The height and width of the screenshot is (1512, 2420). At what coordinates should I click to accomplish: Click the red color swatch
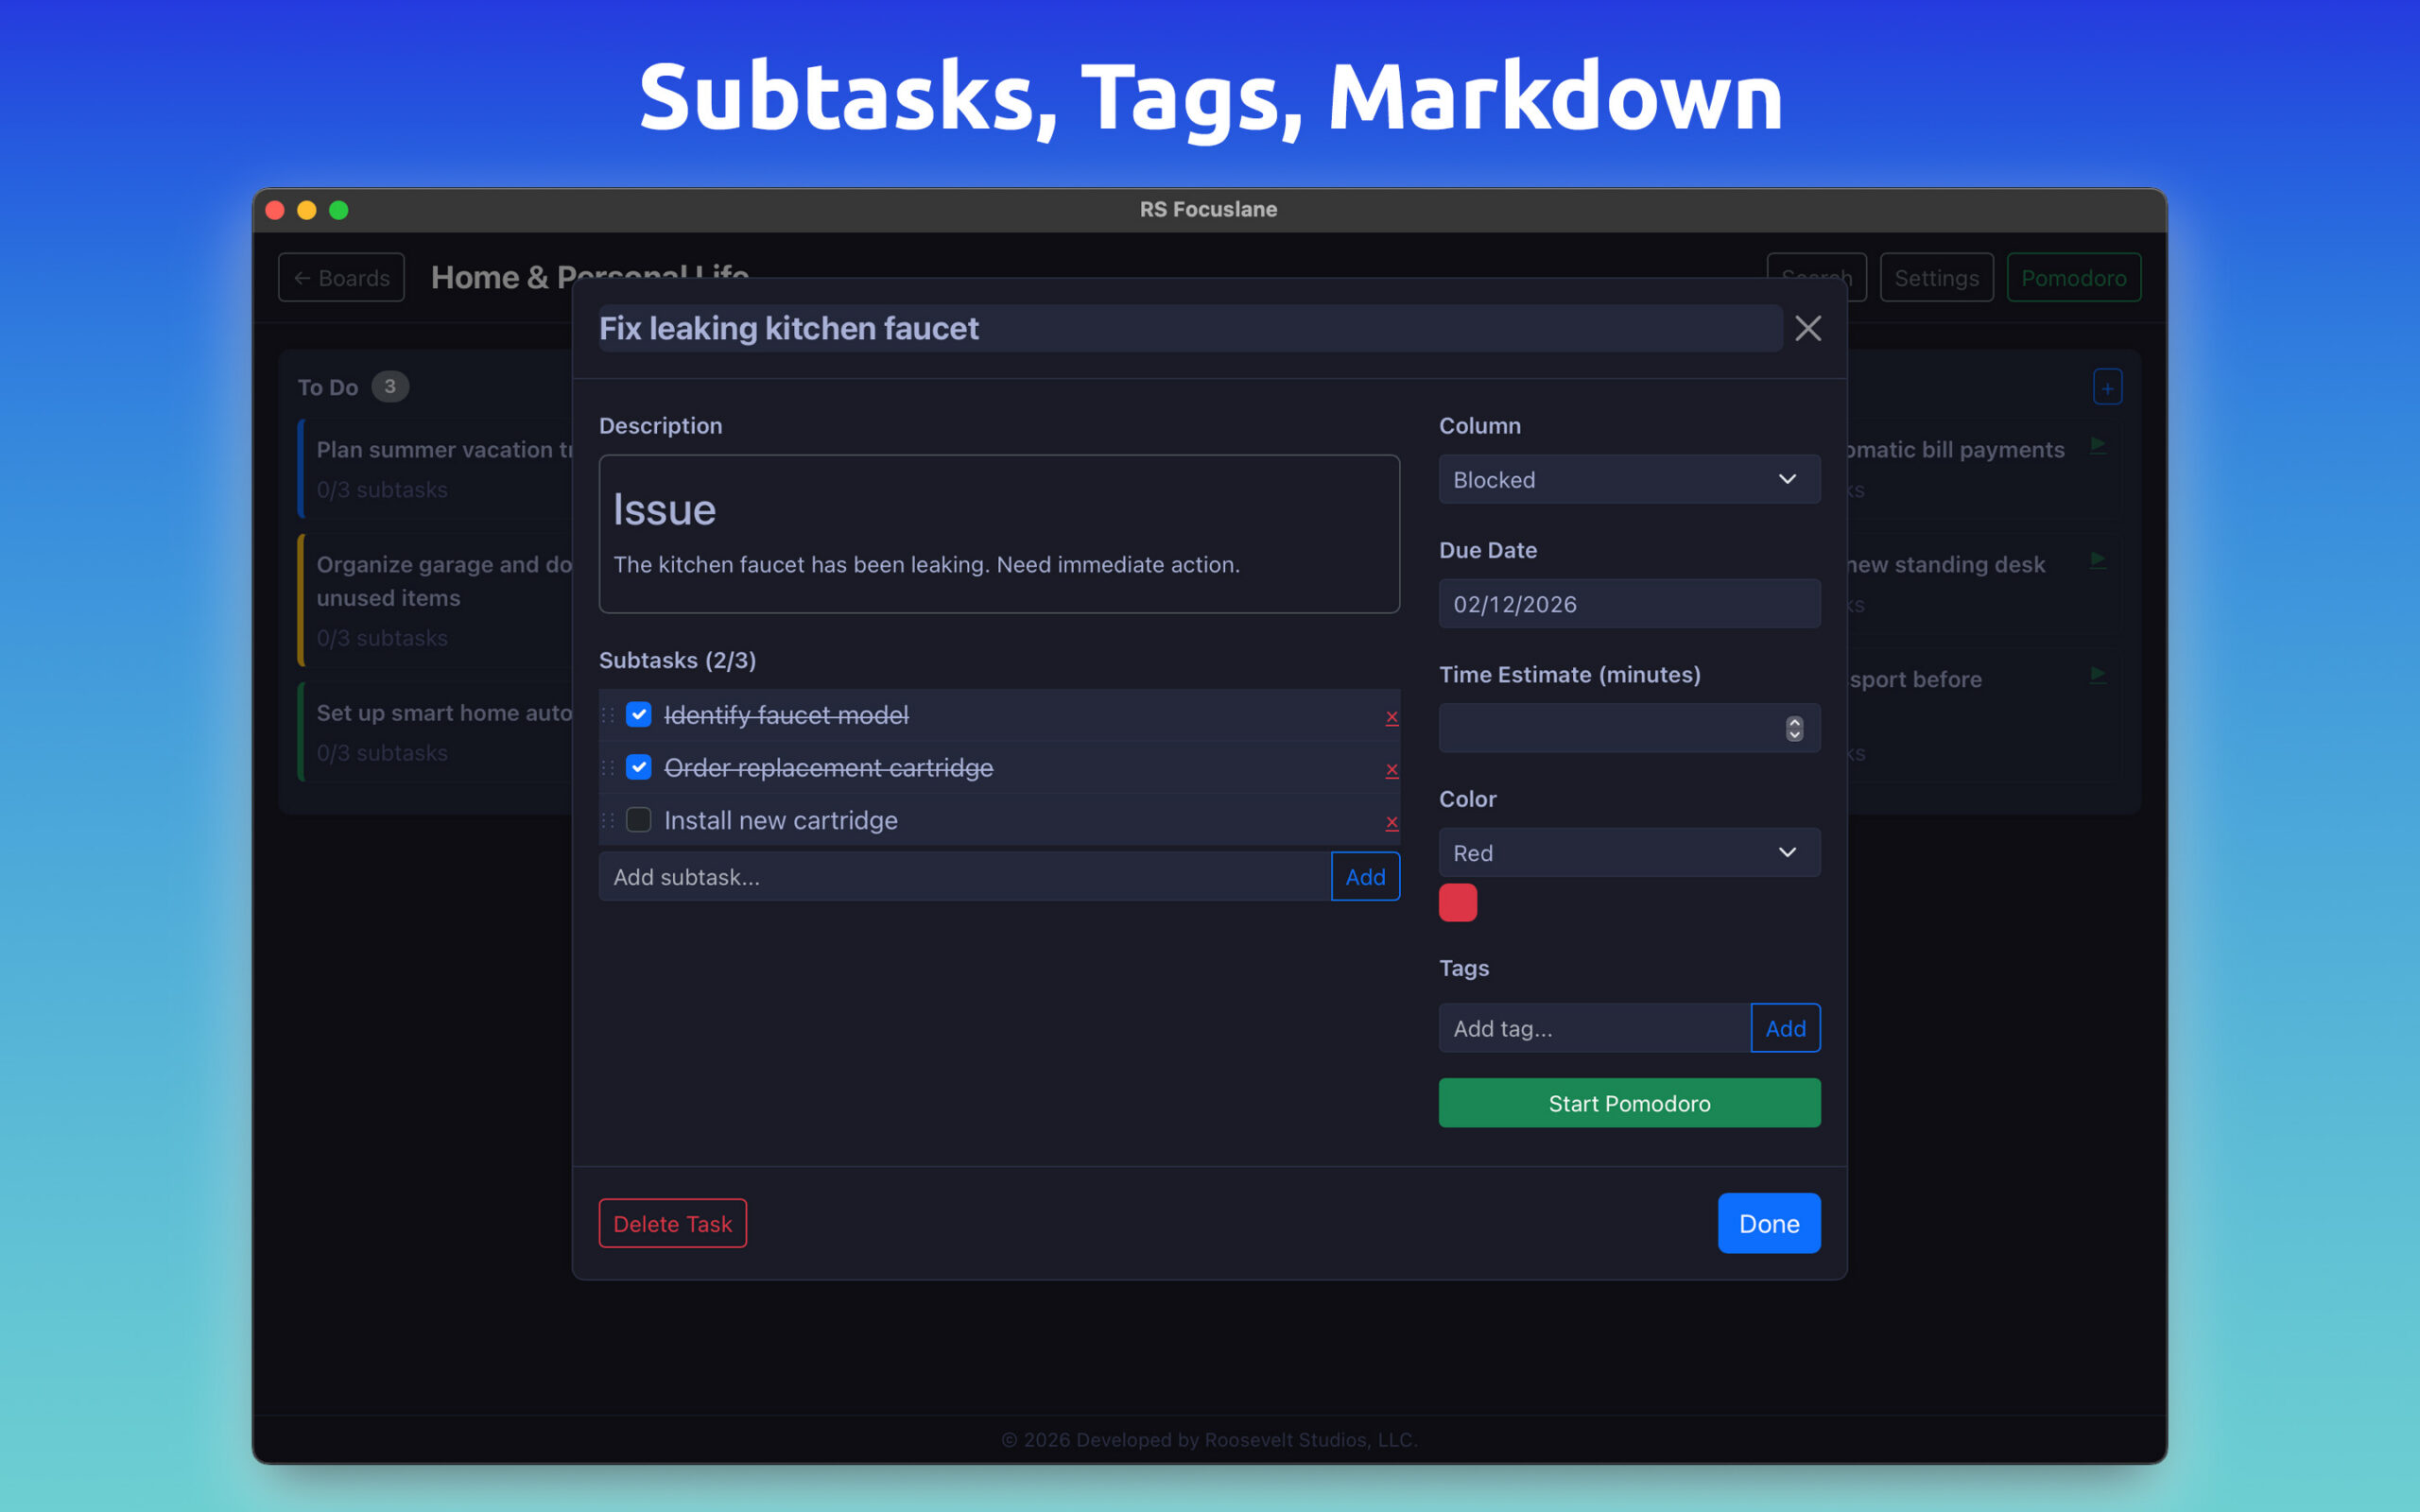(1457, 902)
